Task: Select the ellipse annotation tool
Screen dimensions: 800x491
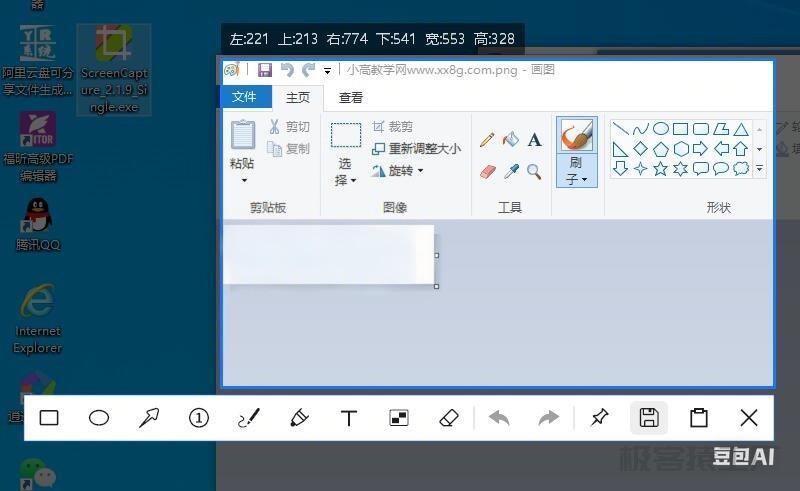Action: pyautogui.click(x=99, y=418)
